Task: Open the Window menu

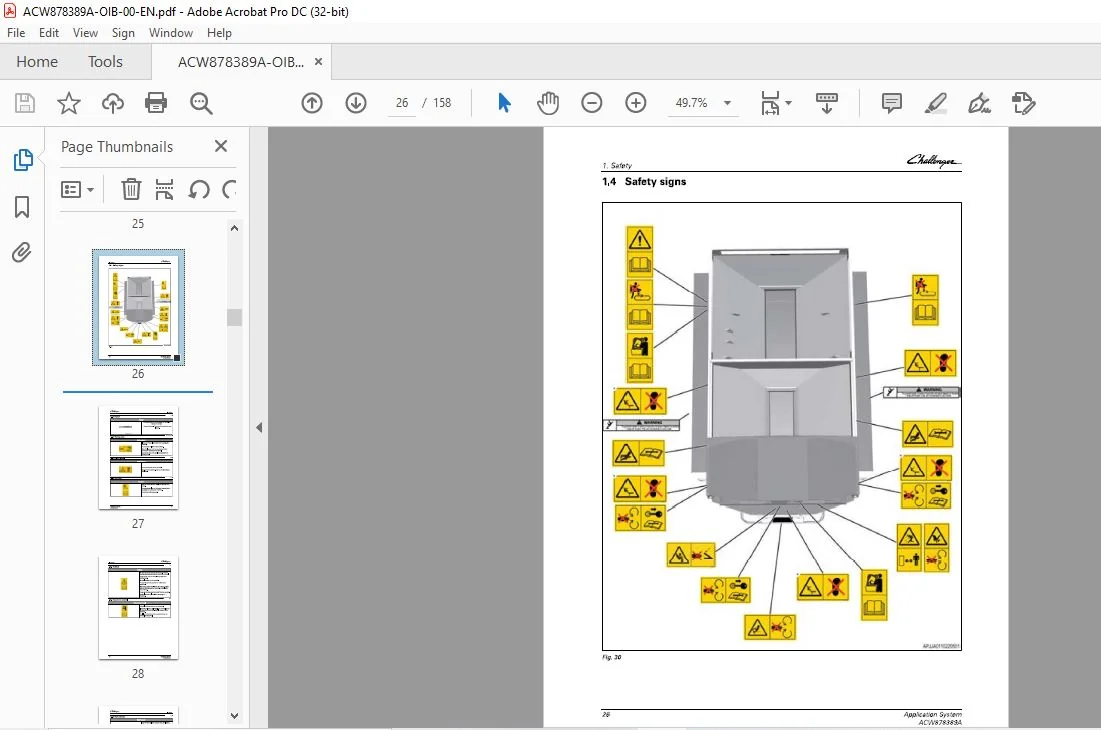Action: point(171,33)
